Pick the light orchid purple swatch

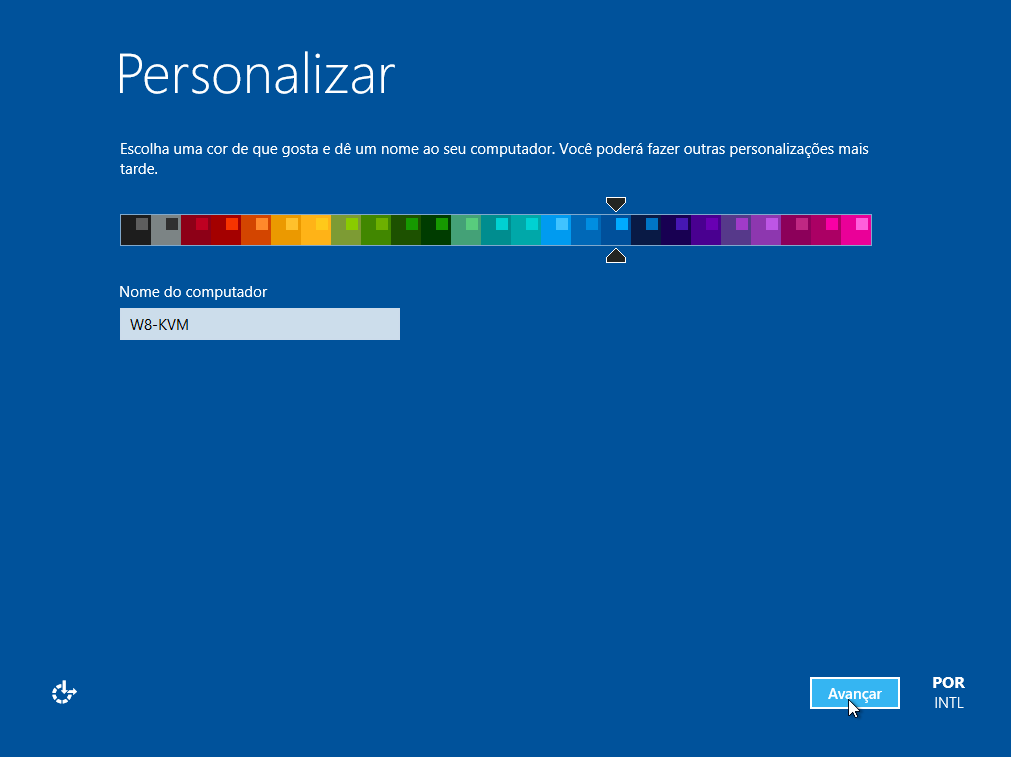click(x=765, y=230)
